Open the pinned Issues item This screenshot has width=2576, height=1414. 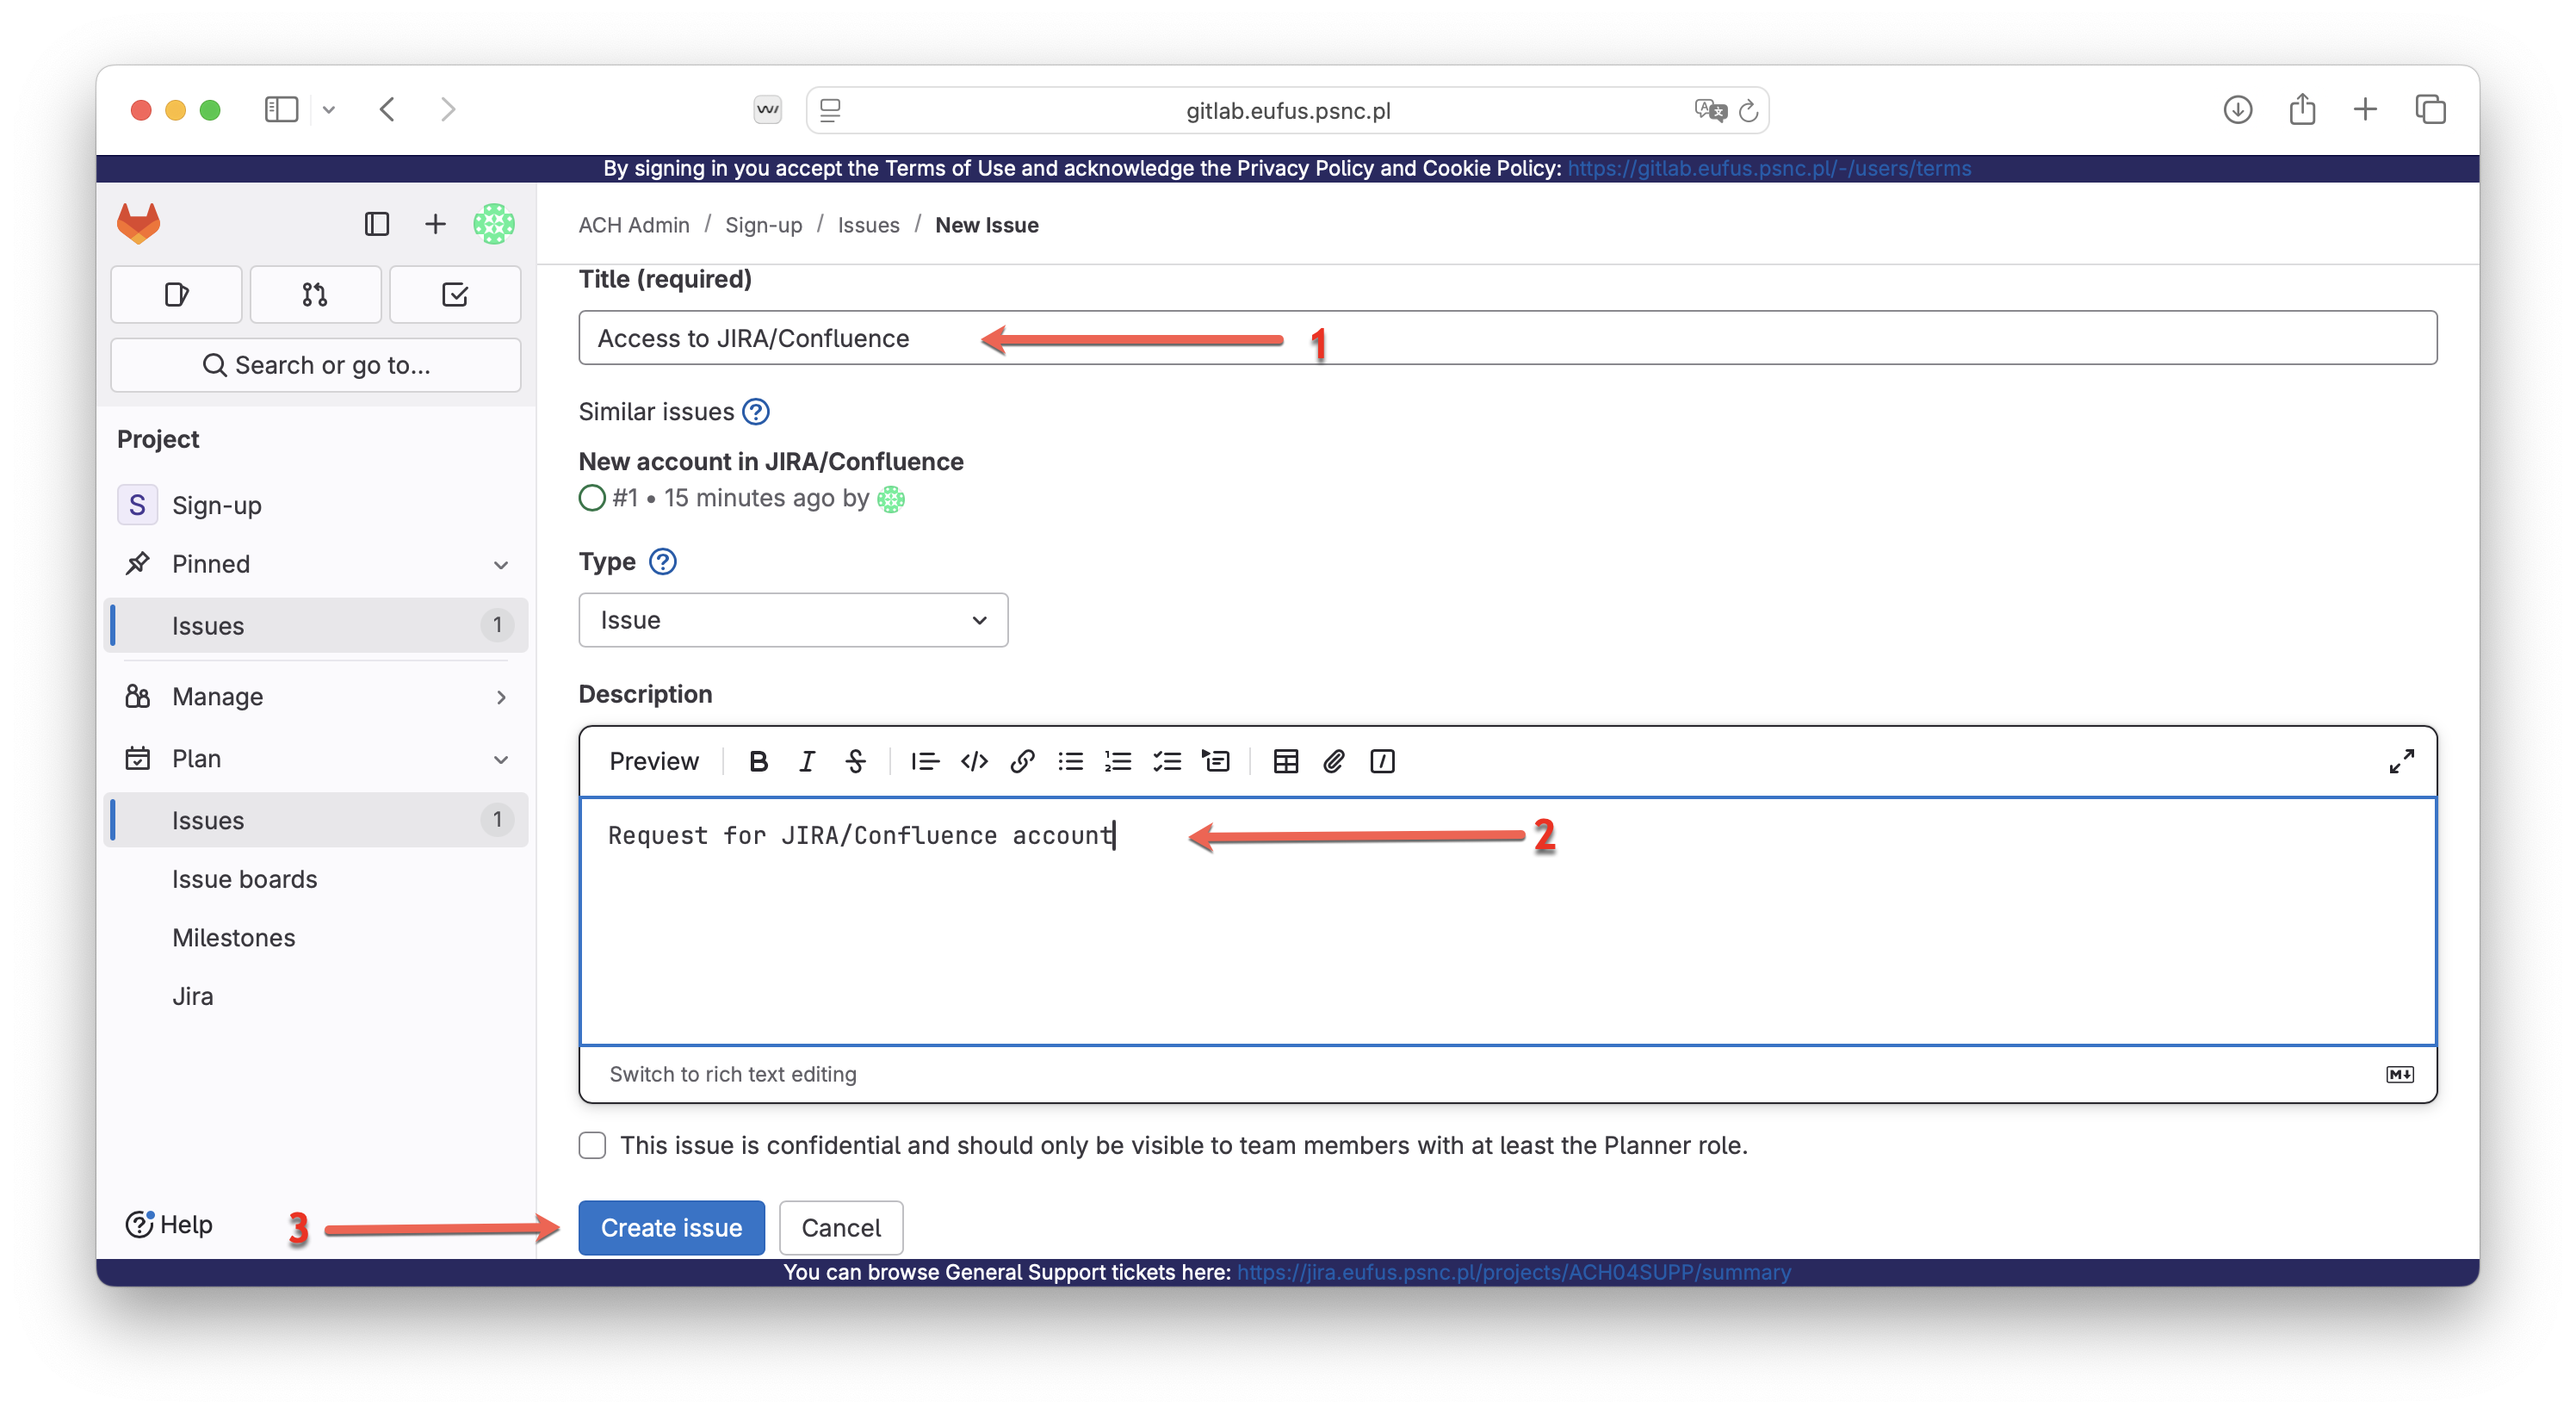pyautogui.click(x=315, y=626)
